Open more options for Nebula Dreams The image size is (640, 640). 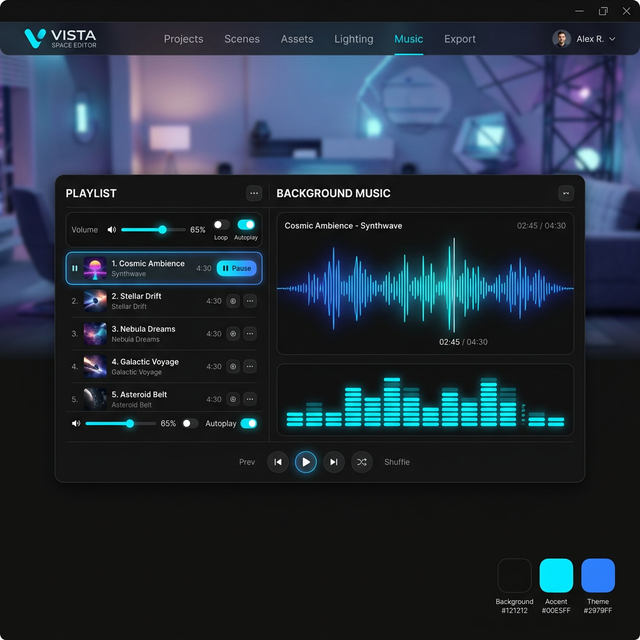click(250, 334)
